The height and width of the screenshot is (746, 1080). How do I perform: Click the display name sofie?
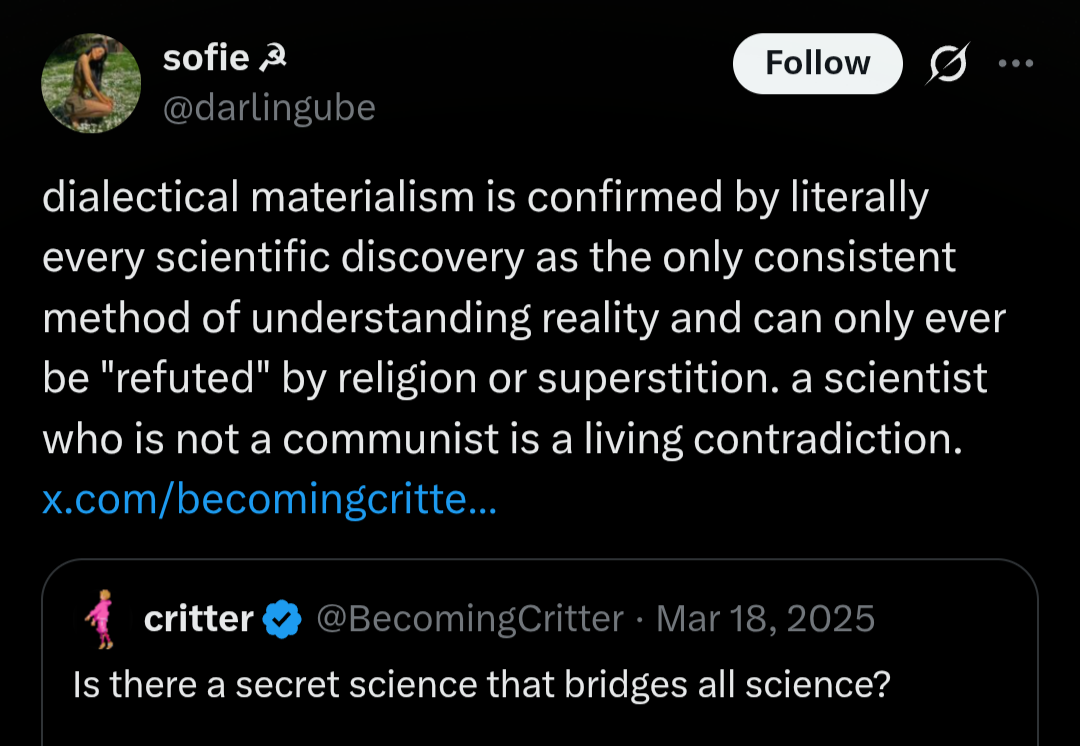[x=205, y=58]
